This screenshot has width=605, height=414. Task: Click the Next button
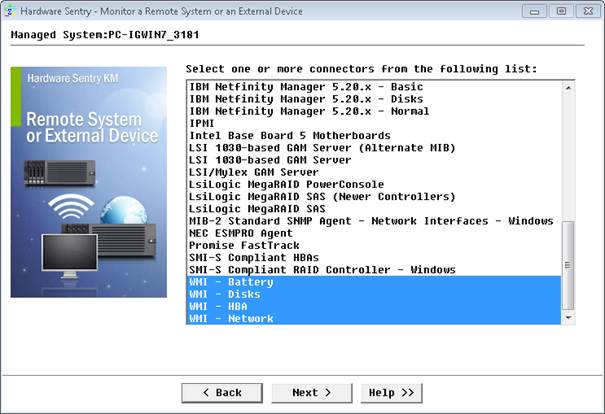(x=311, y=392)
